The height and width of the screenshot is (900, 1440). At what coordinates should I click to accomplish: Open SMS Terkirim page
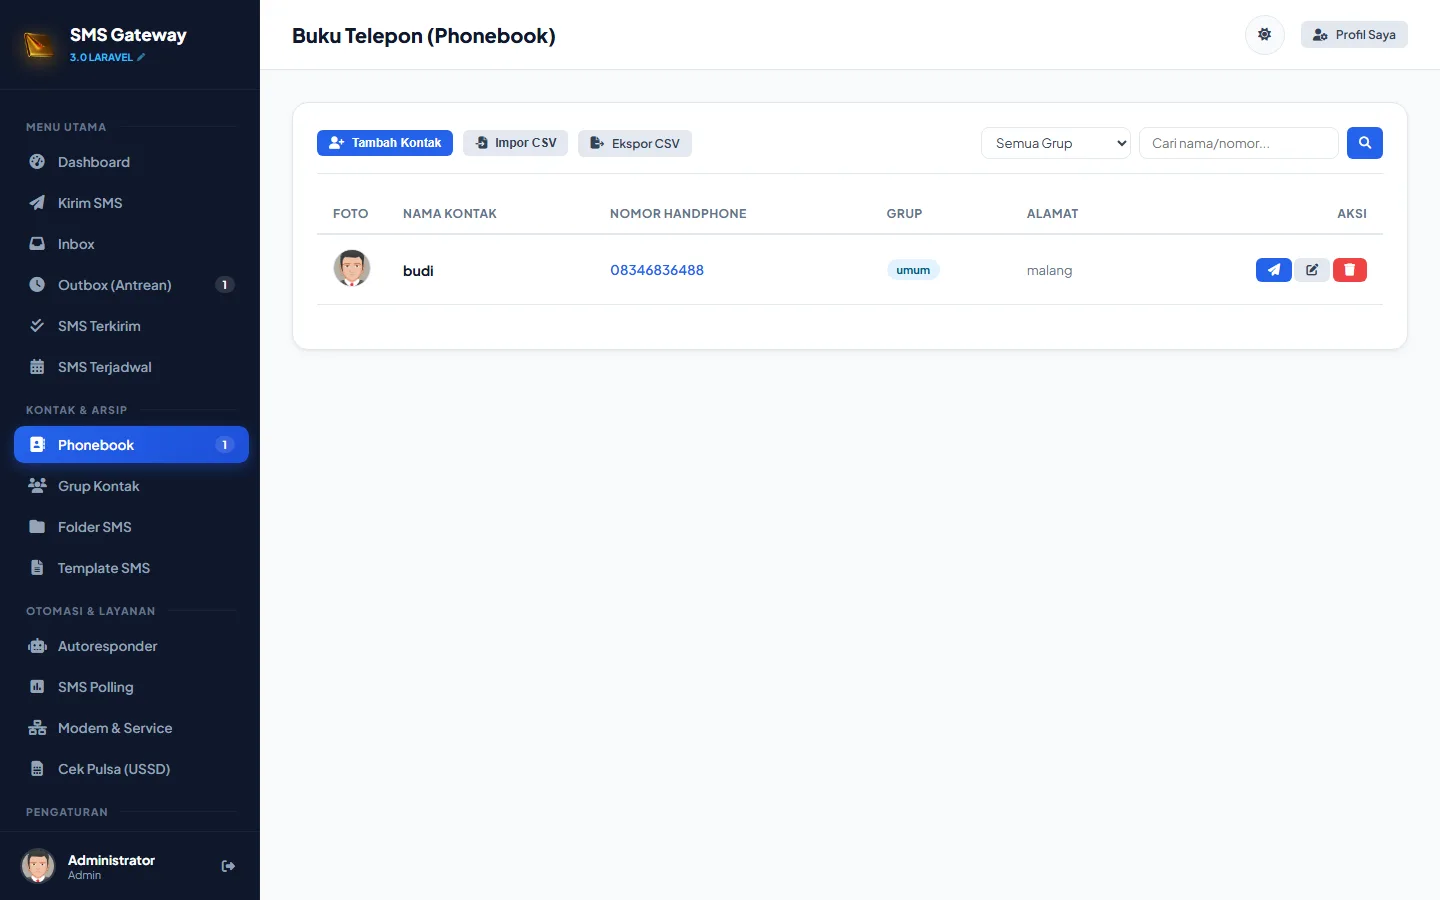pos(131,326)
